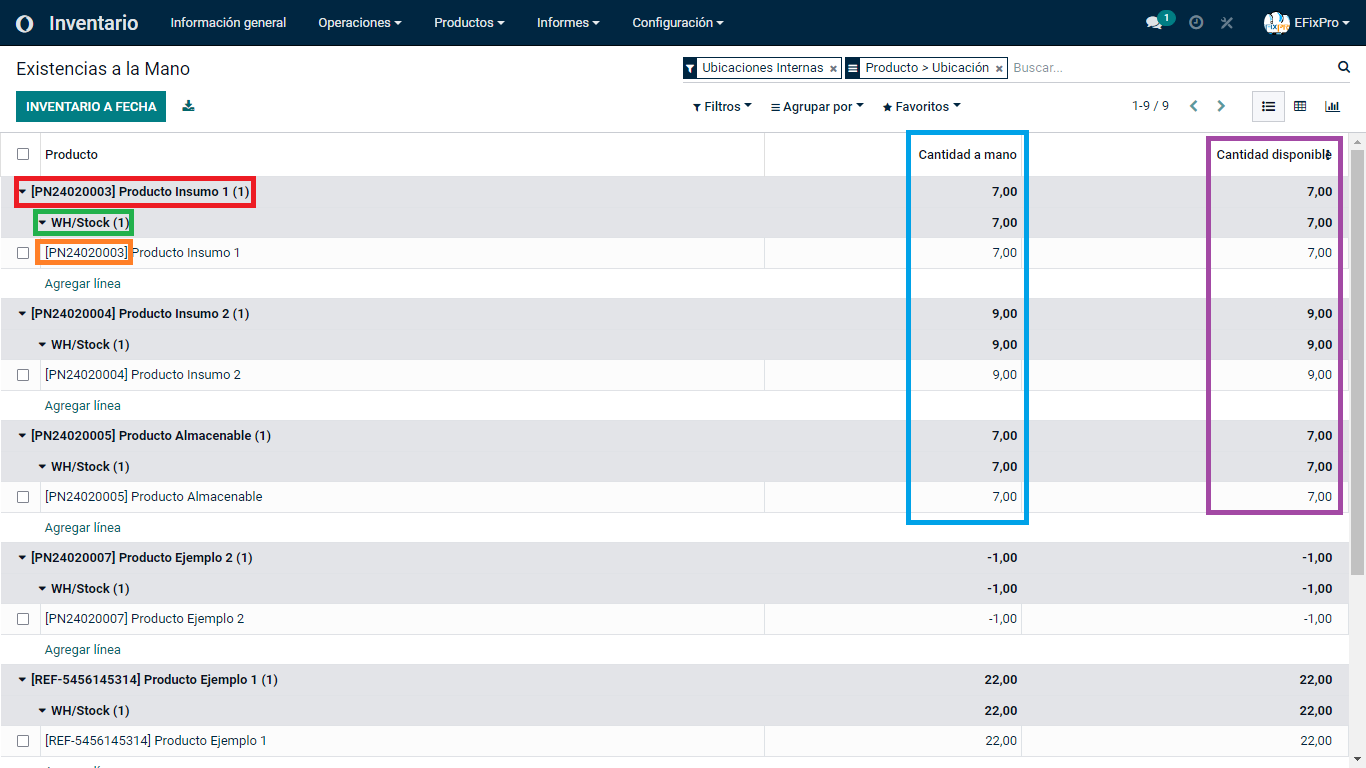
Task: Open the clock activities icon
Action: click(x=1196, y=23)
